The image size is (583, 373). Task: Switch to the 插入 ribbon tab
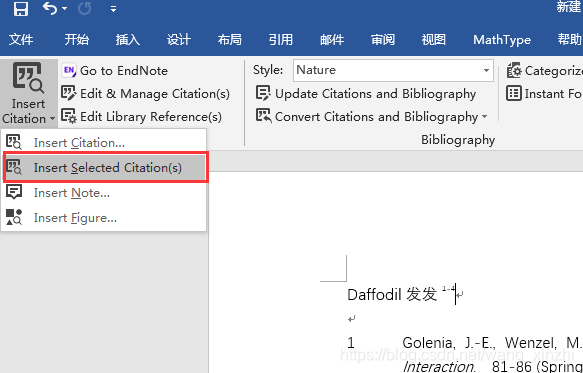(128, 39)
